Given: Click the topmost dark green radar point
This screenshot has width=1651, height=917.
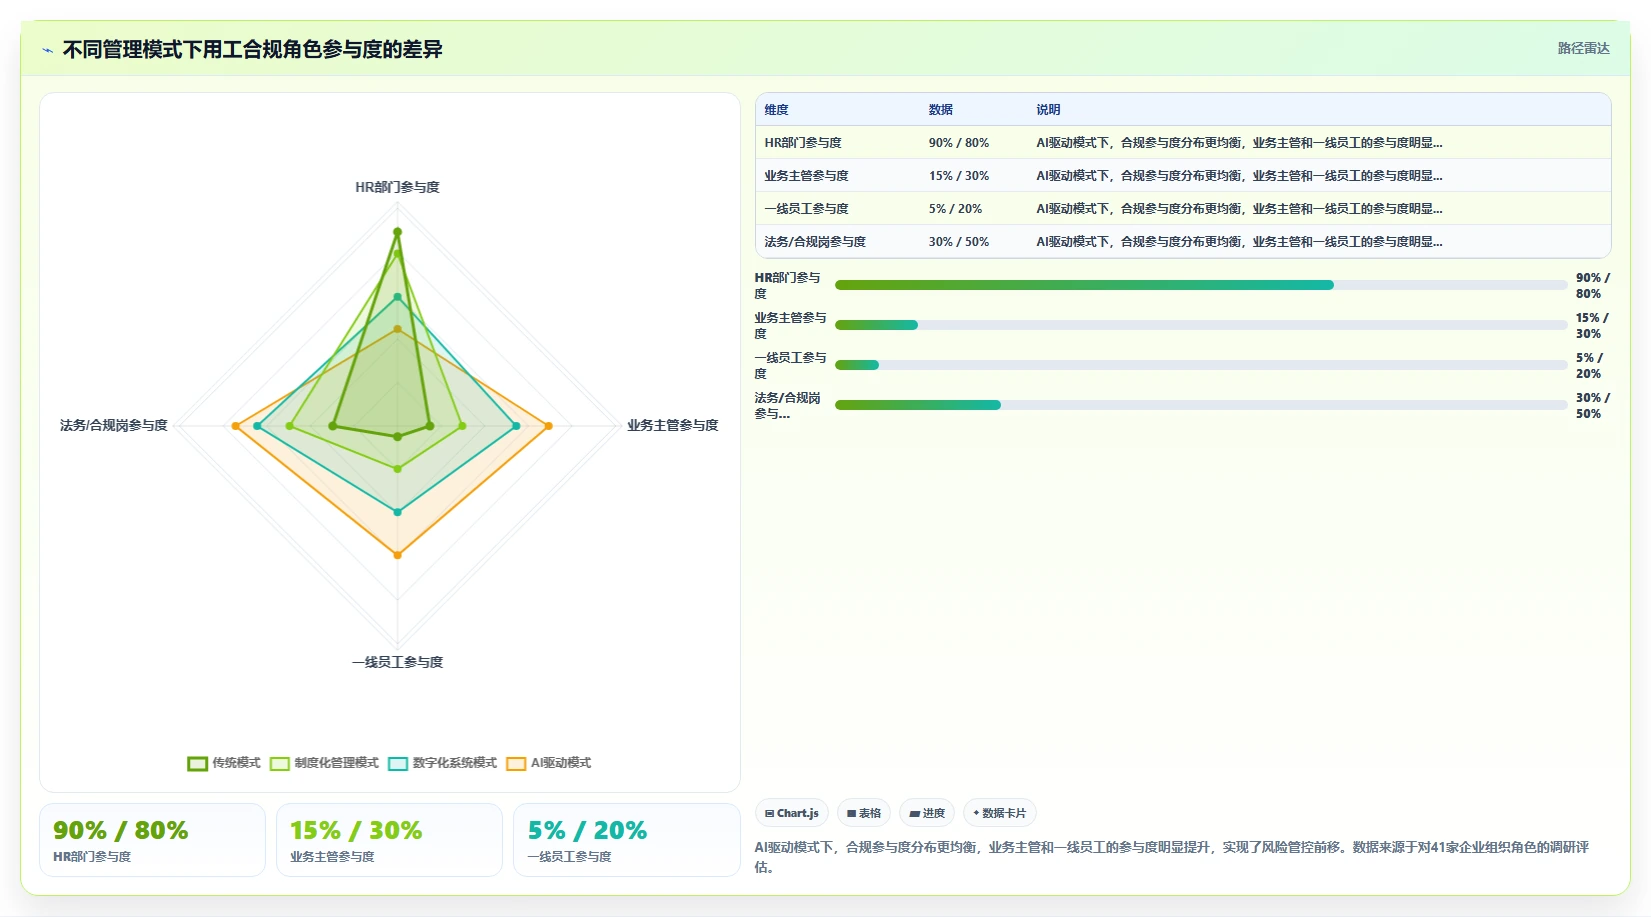Looking at the screenshot, I should coord(397,232).
